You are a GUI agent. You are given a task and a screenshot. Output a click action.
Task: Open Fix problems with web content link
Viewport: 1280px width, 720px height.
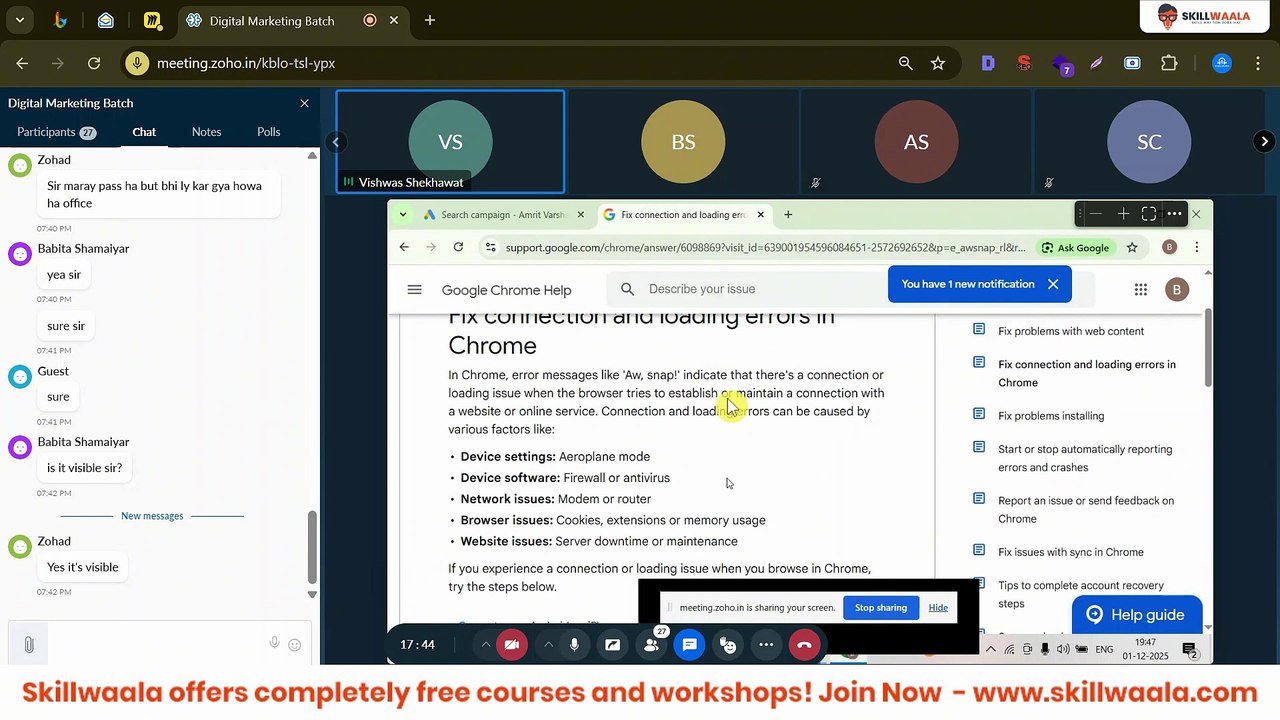1071,331
